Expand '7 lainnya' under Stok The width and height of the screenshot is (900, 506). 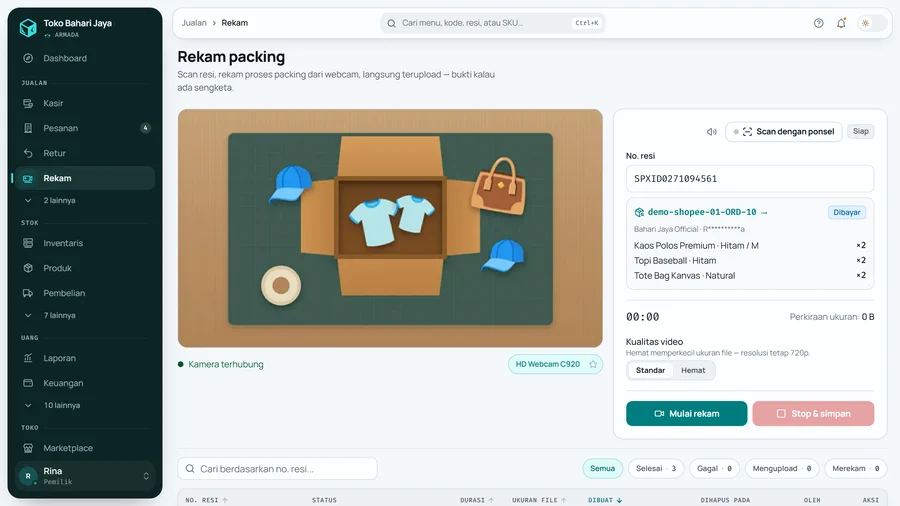pyautogui.click(x=85, y=315)
